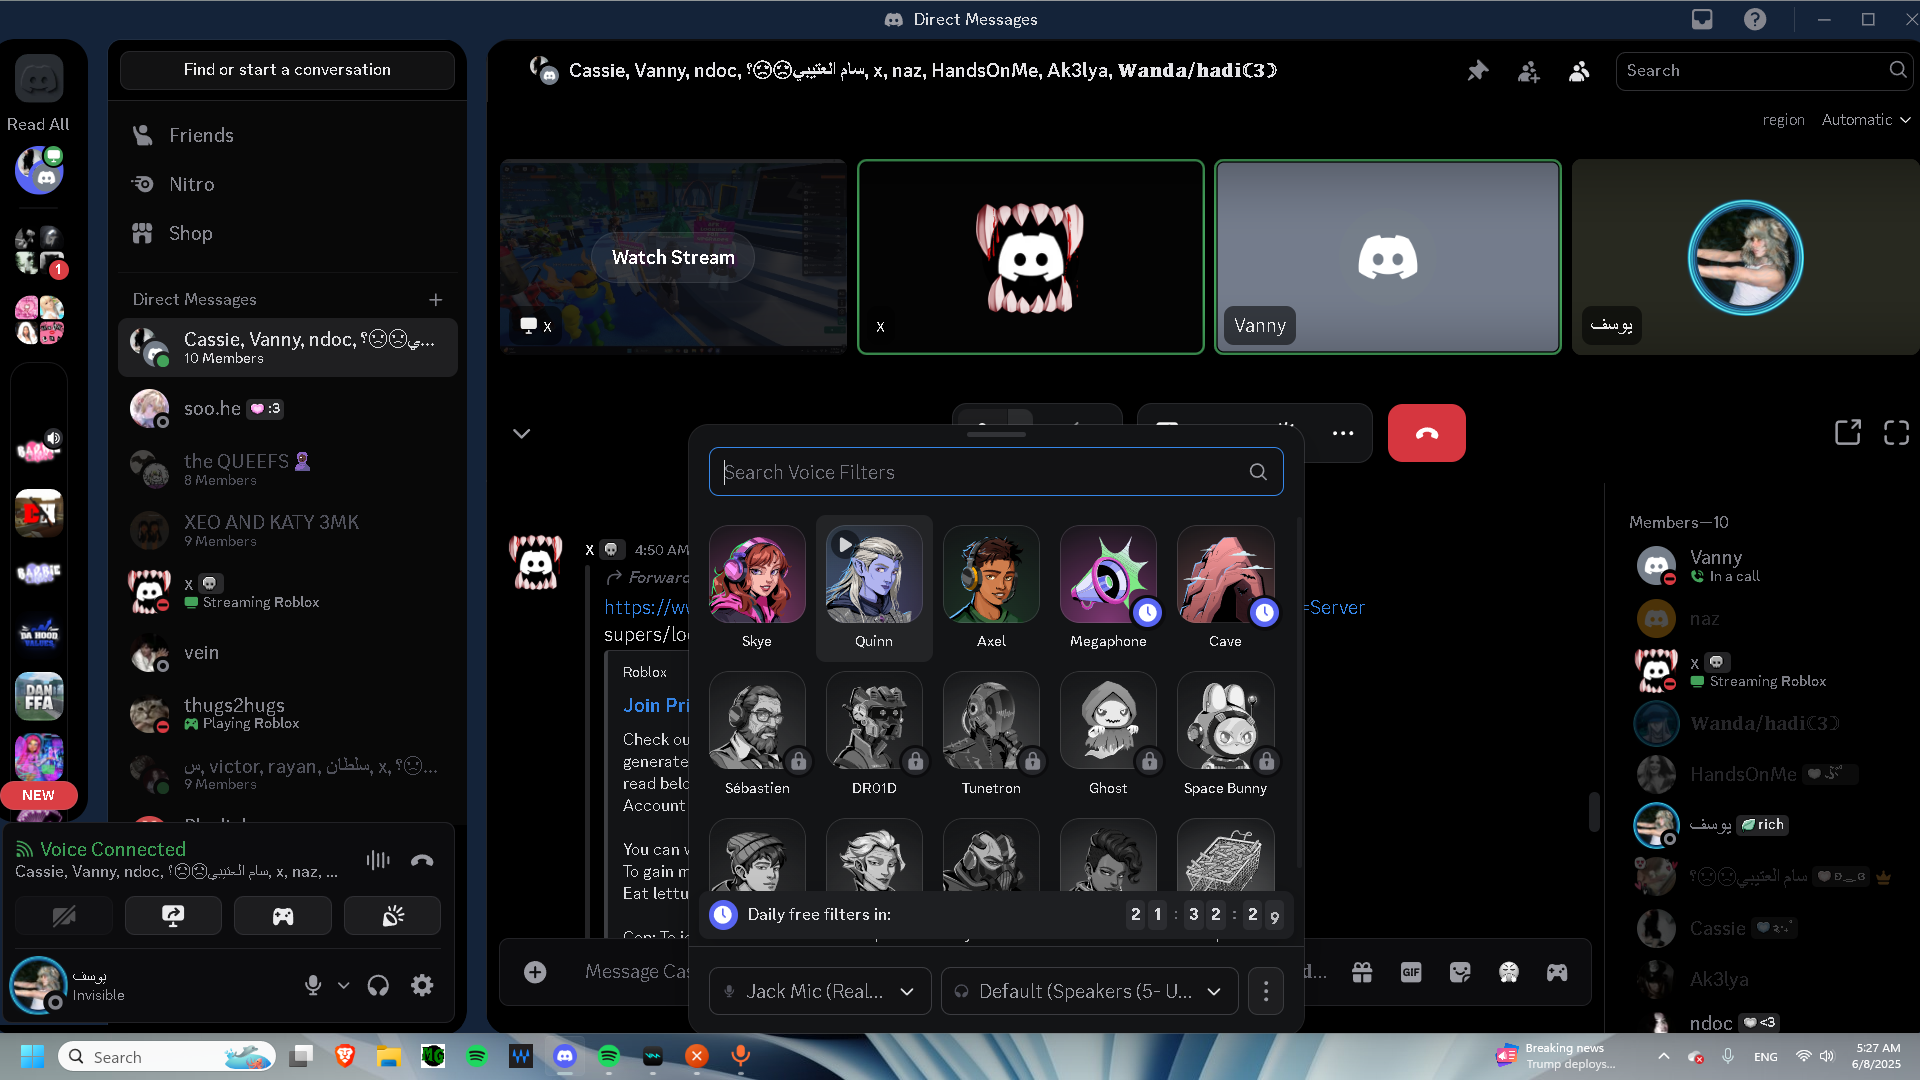This screenshot has height=1080, width=1920.
Task: Open the Inbox icon
Action: [1702, 19]
